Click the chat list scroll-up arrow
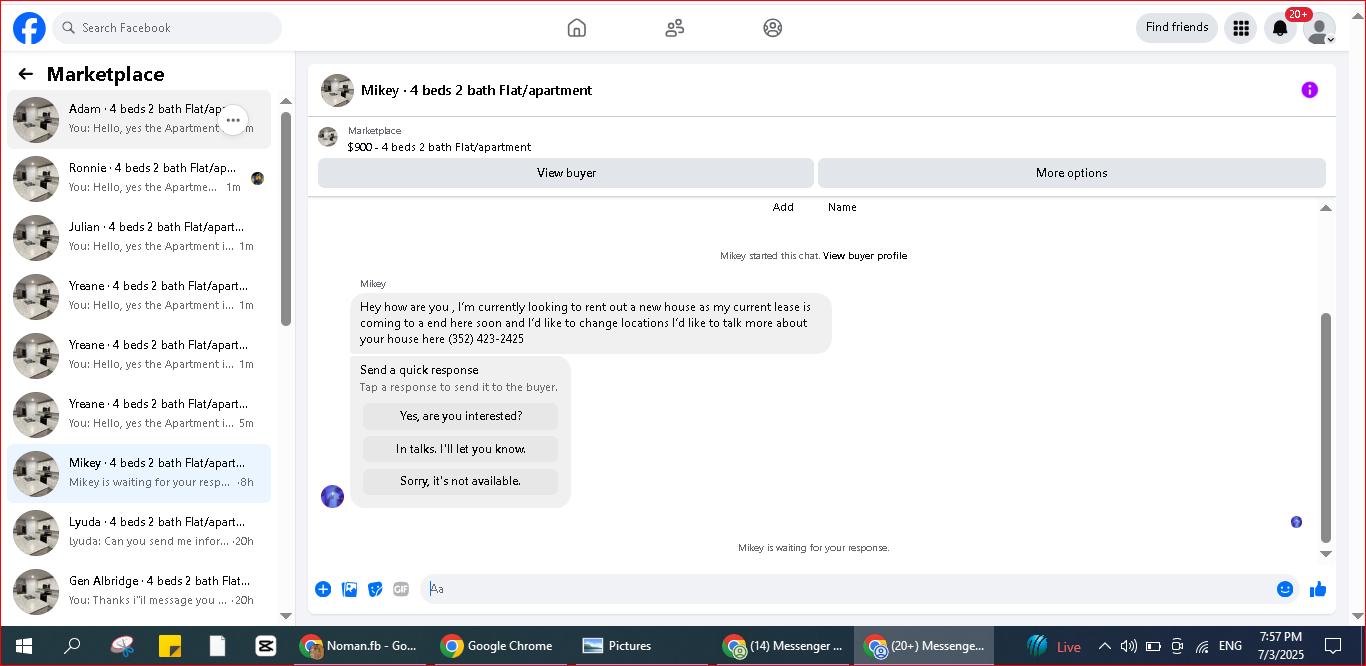The width and height of the screenshot is (1366, 666). click(286, 101)
